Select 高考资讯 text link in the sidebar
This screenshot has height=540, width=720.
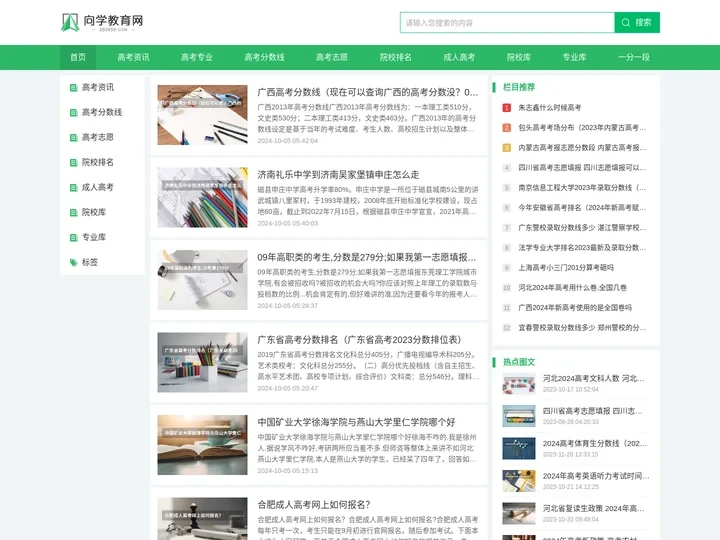(x=98, y=87)
